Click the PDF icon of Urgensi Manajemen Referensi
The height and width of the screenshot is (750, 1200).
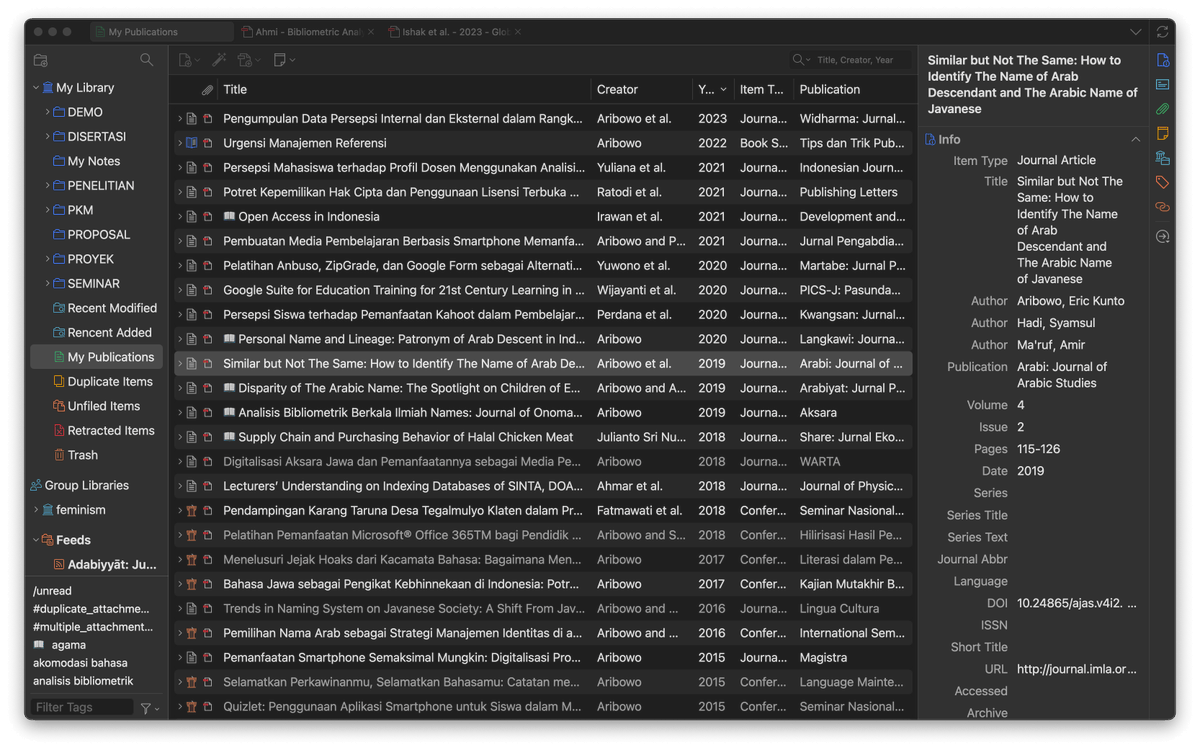[208, 143]
